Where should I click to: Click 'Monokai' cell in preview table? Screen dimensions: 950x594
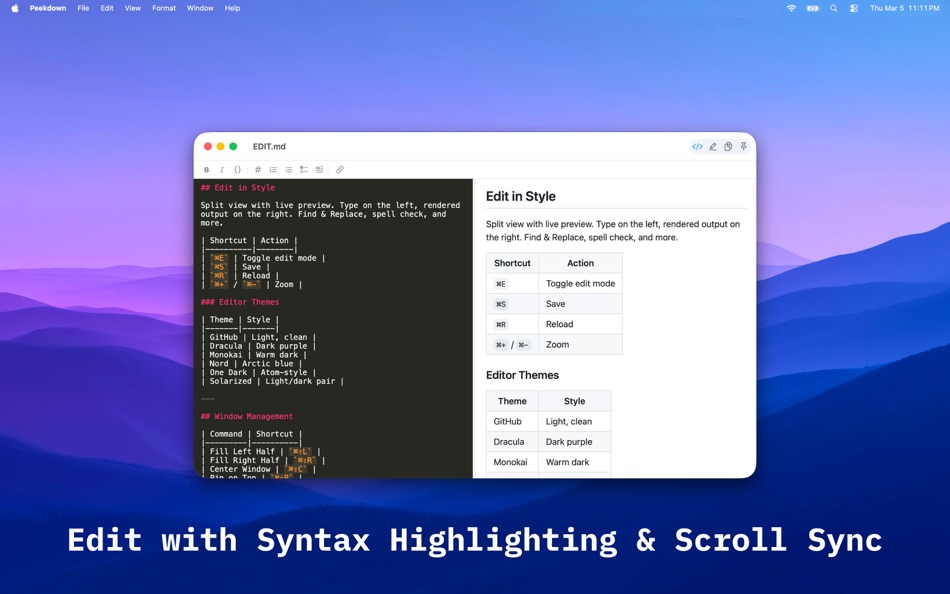pos(510,462)
